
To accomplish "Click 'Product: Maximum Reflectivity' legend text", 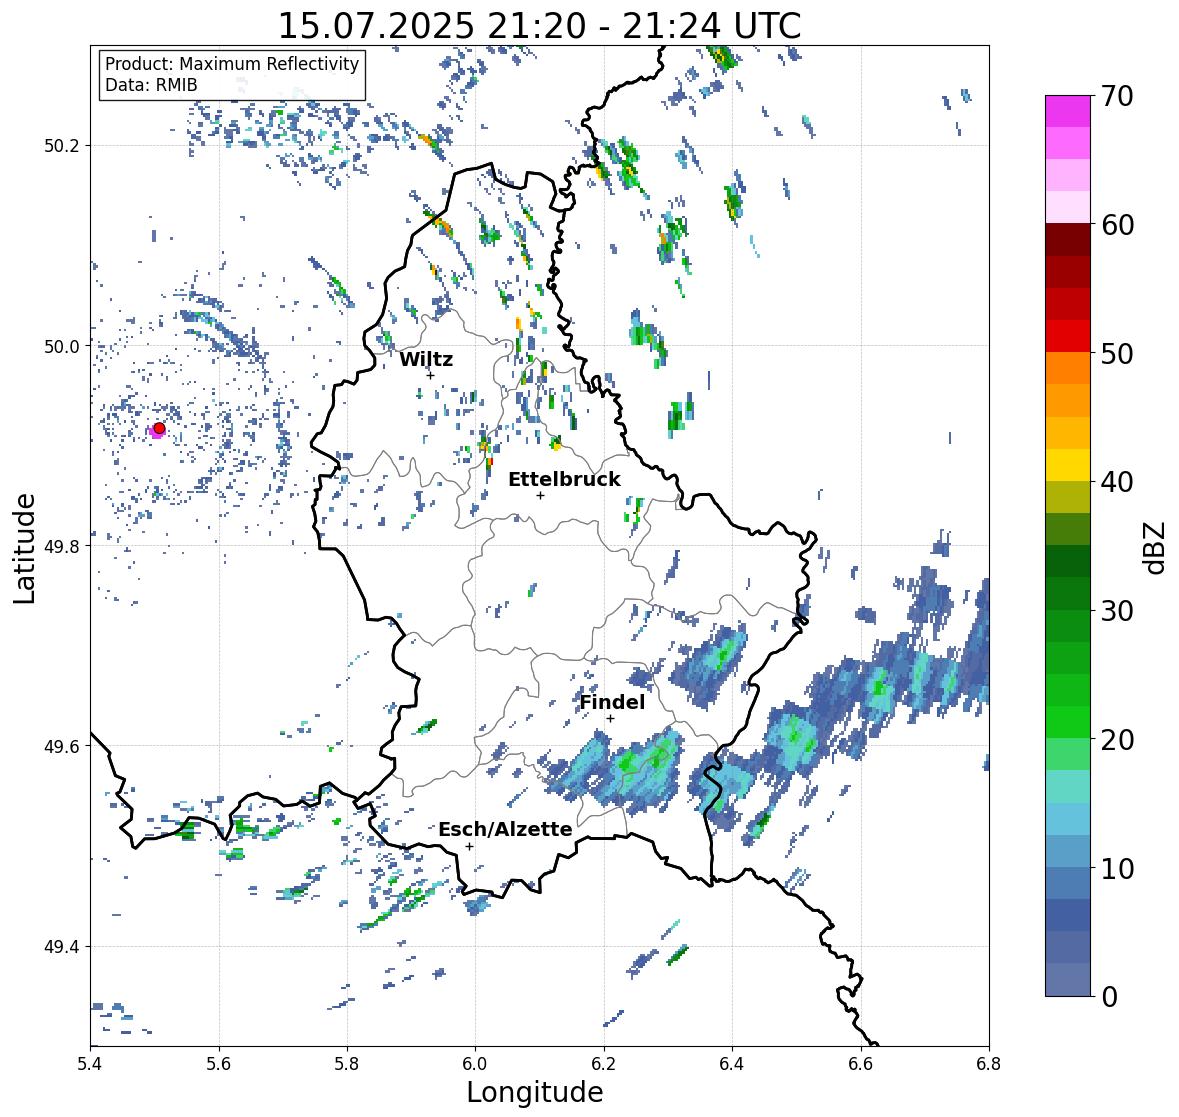I will pyautogui.click(x=232, y=64).
